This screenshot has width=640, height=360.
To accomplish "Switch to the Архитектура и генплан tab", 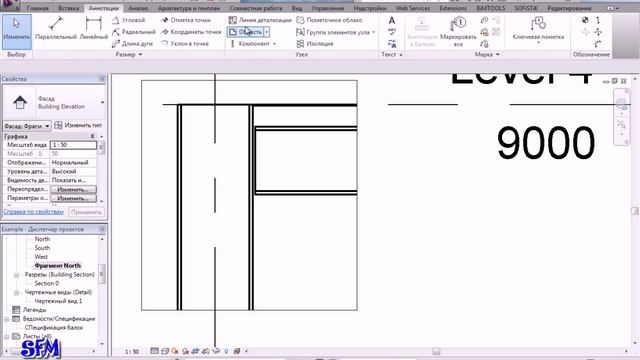I will click(x=189, y=8).
